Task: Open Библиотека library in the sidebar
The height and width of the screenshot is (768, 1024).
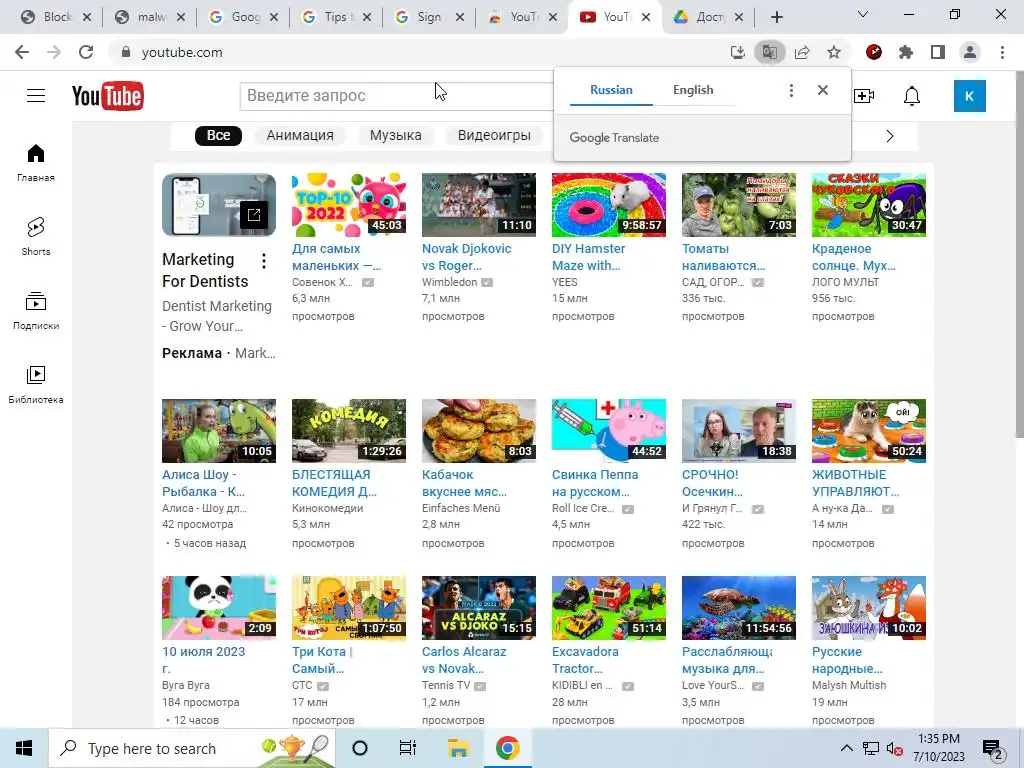Action: [x=36, y=385]
